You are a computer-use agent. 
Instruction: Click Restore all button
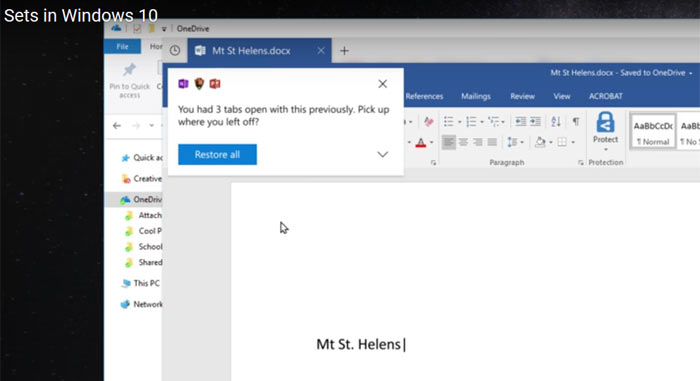coord(217,155)
